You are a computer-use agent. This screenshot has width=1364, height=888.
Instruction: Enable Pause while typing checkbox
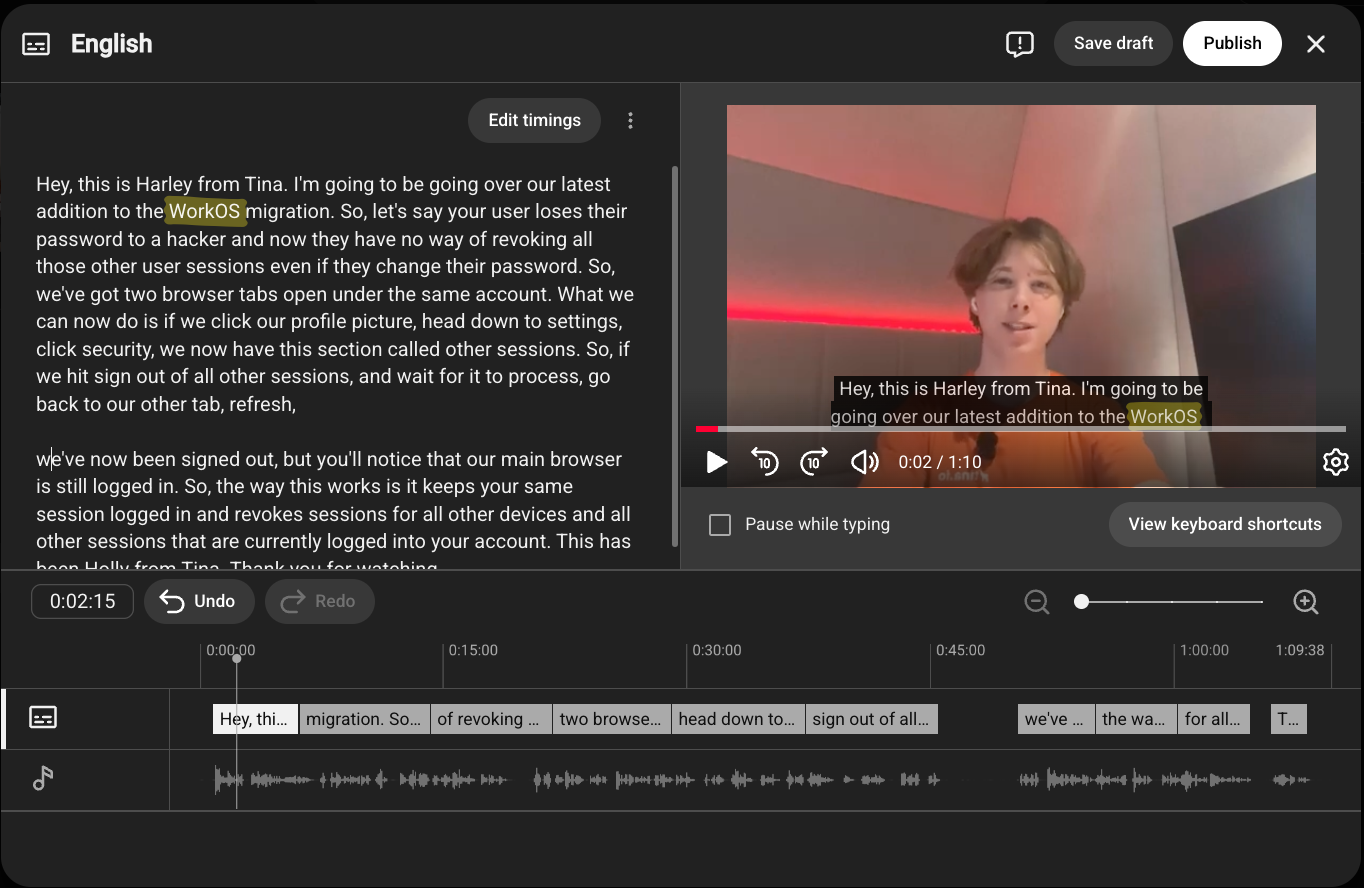[x=720, y=525]
